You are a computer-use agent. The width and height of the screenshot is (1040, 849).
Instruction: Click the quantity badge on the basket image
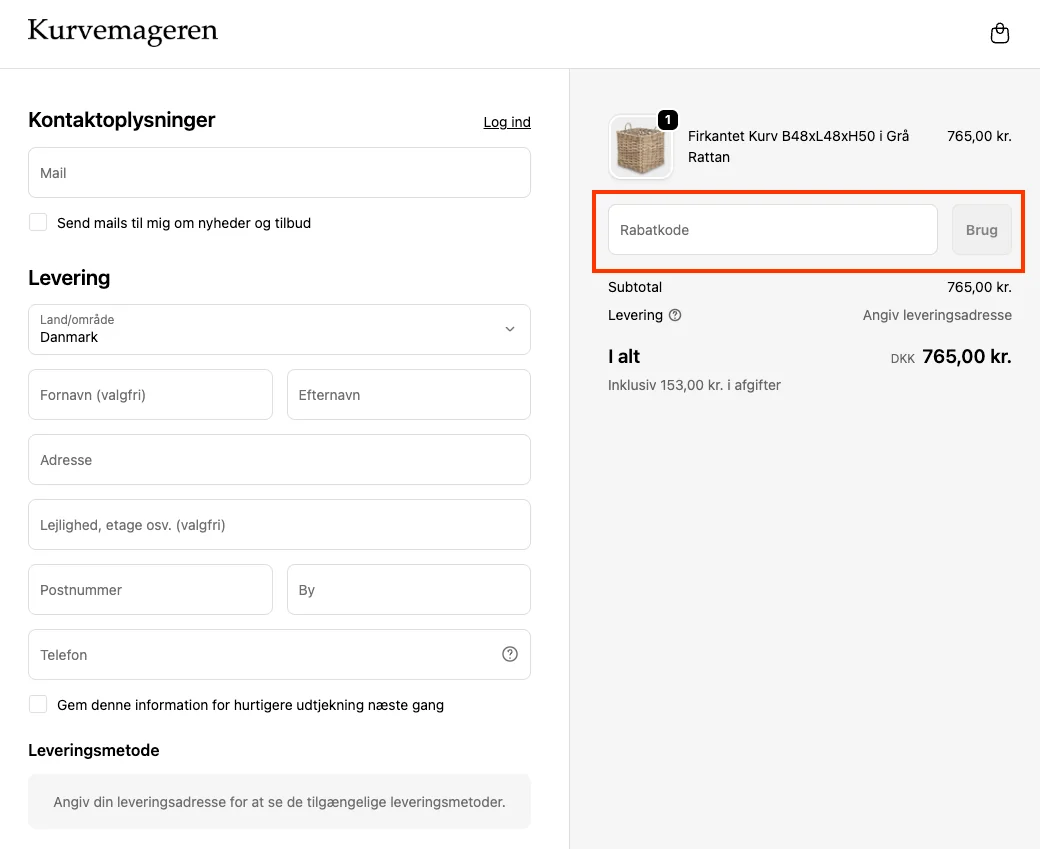[667, 119]
